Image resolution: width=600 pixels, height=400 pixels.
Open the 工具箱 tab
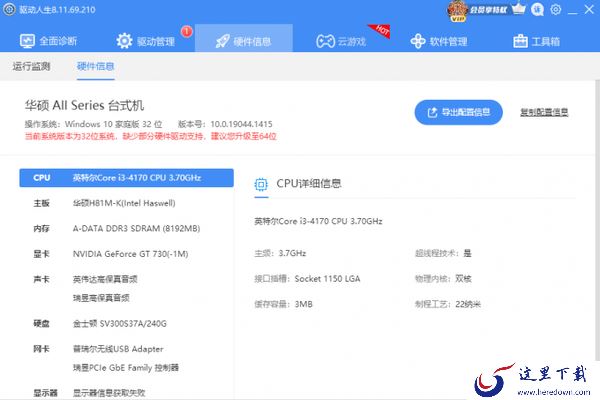[x=536, y=41]
